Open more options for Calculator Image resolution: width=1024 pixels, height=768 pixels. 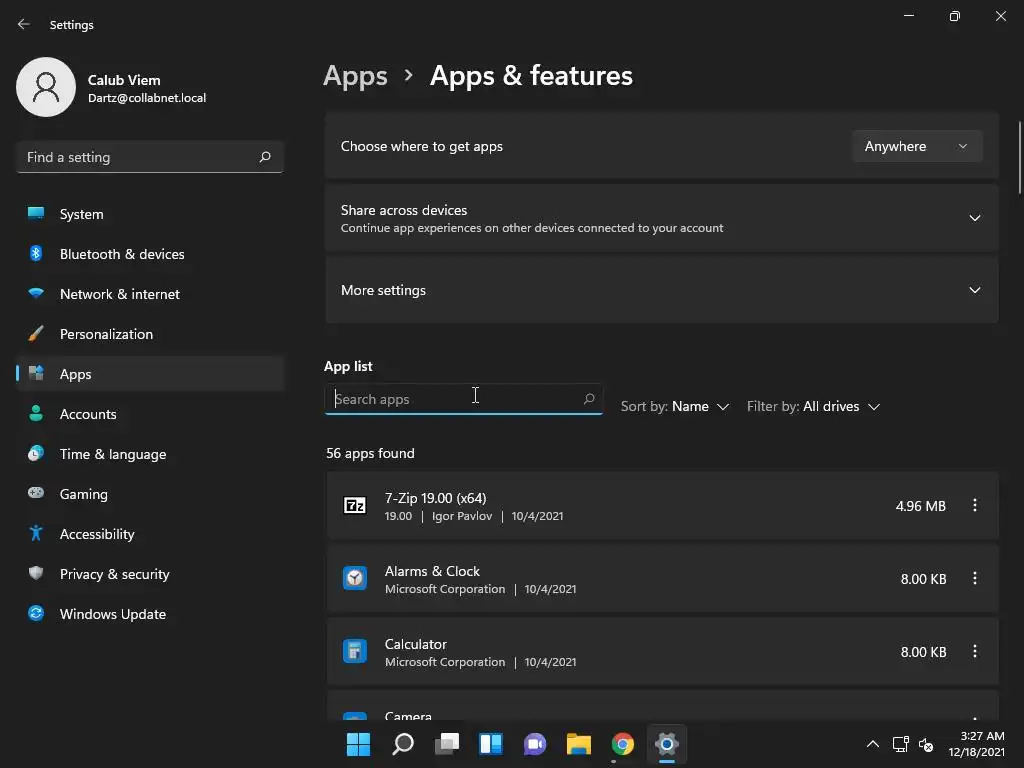pos(974,652)
